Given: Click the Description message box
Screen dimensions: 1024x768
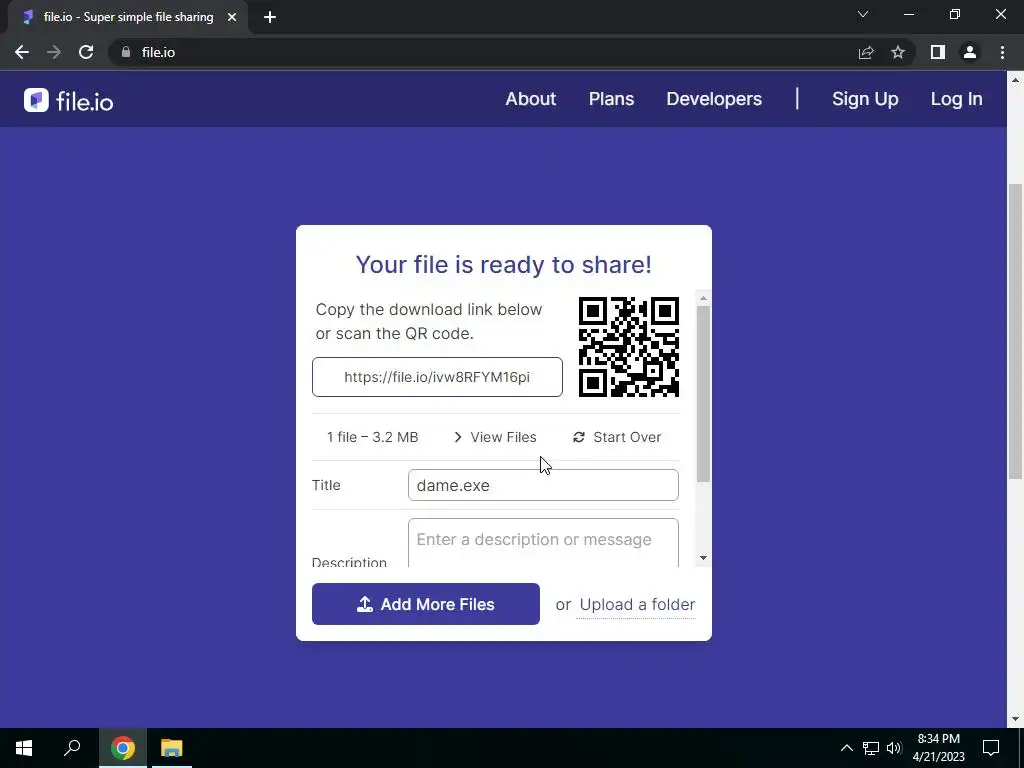Looking at the screenshot, I should [543, 542].
